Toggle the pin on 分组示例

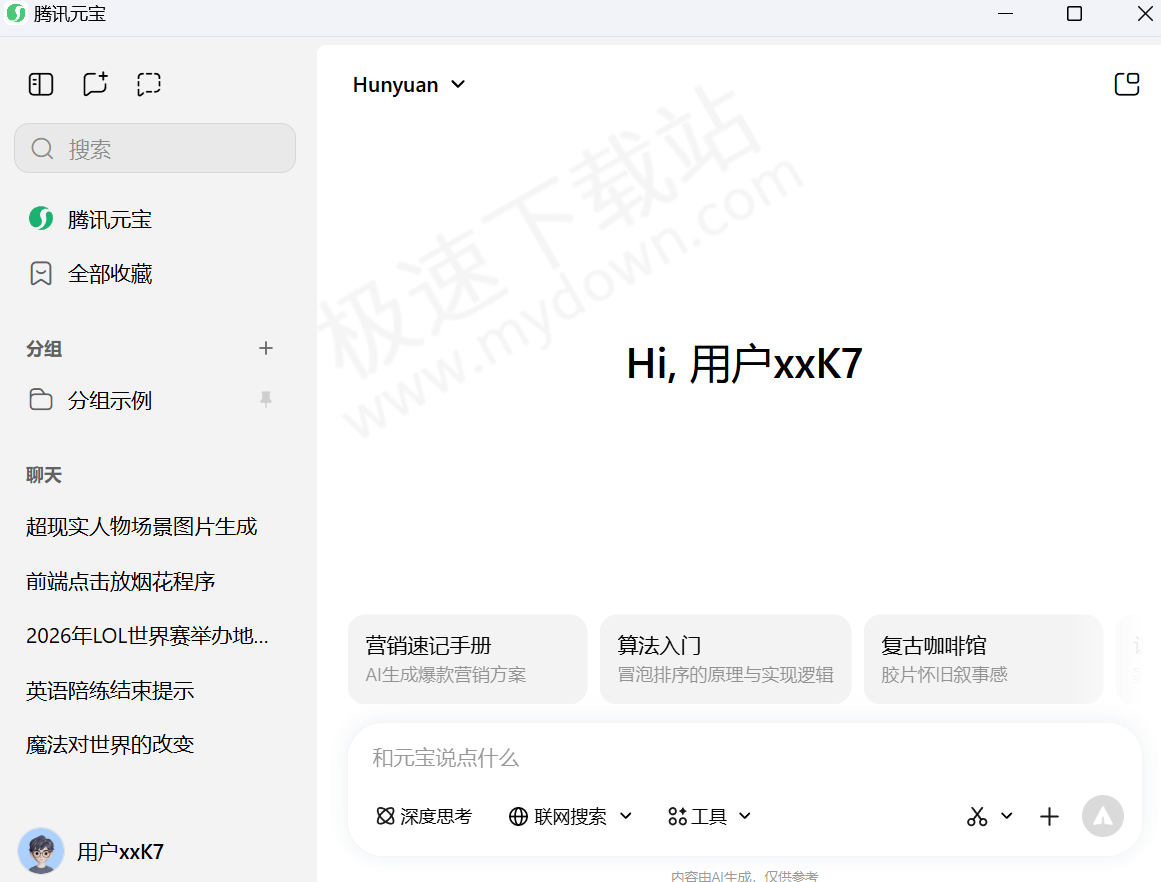click(x=266, y=400)
